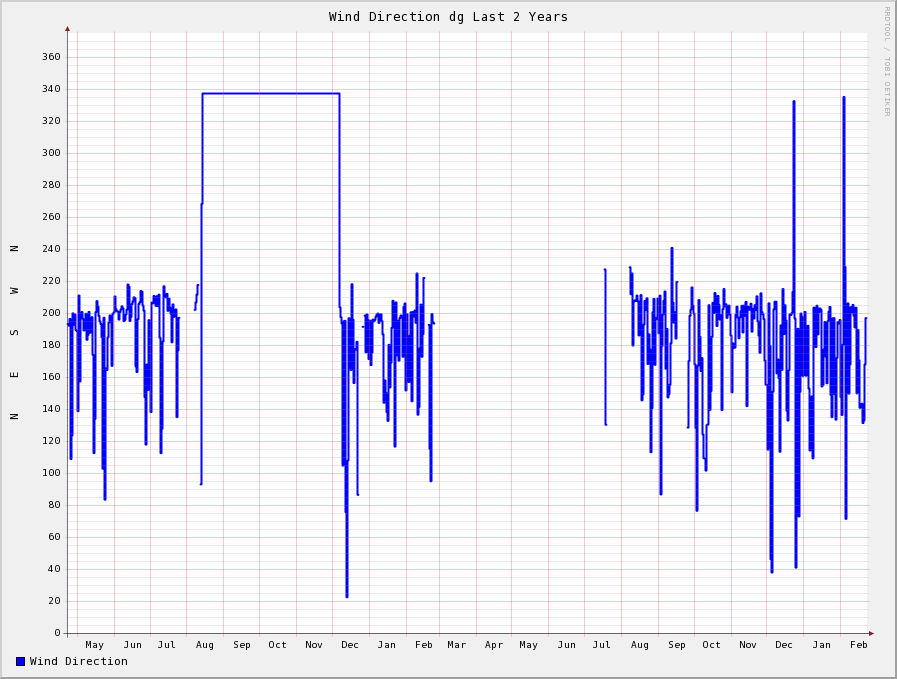The image size is (897, 679).
Task: Click the RRDTOOL / TOBI OETIKER watermark
Action: point(886,61)
